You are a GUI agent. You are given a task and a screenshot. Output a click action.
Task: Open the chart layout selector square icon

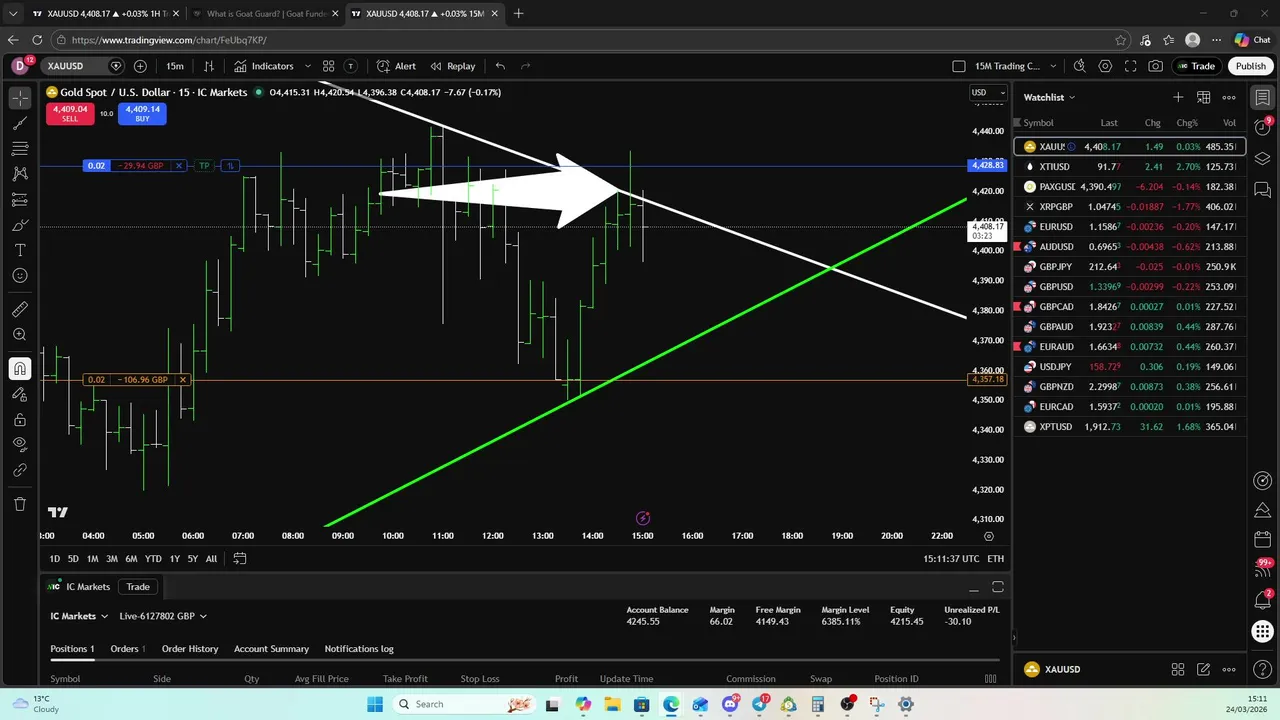coord(958,66)
